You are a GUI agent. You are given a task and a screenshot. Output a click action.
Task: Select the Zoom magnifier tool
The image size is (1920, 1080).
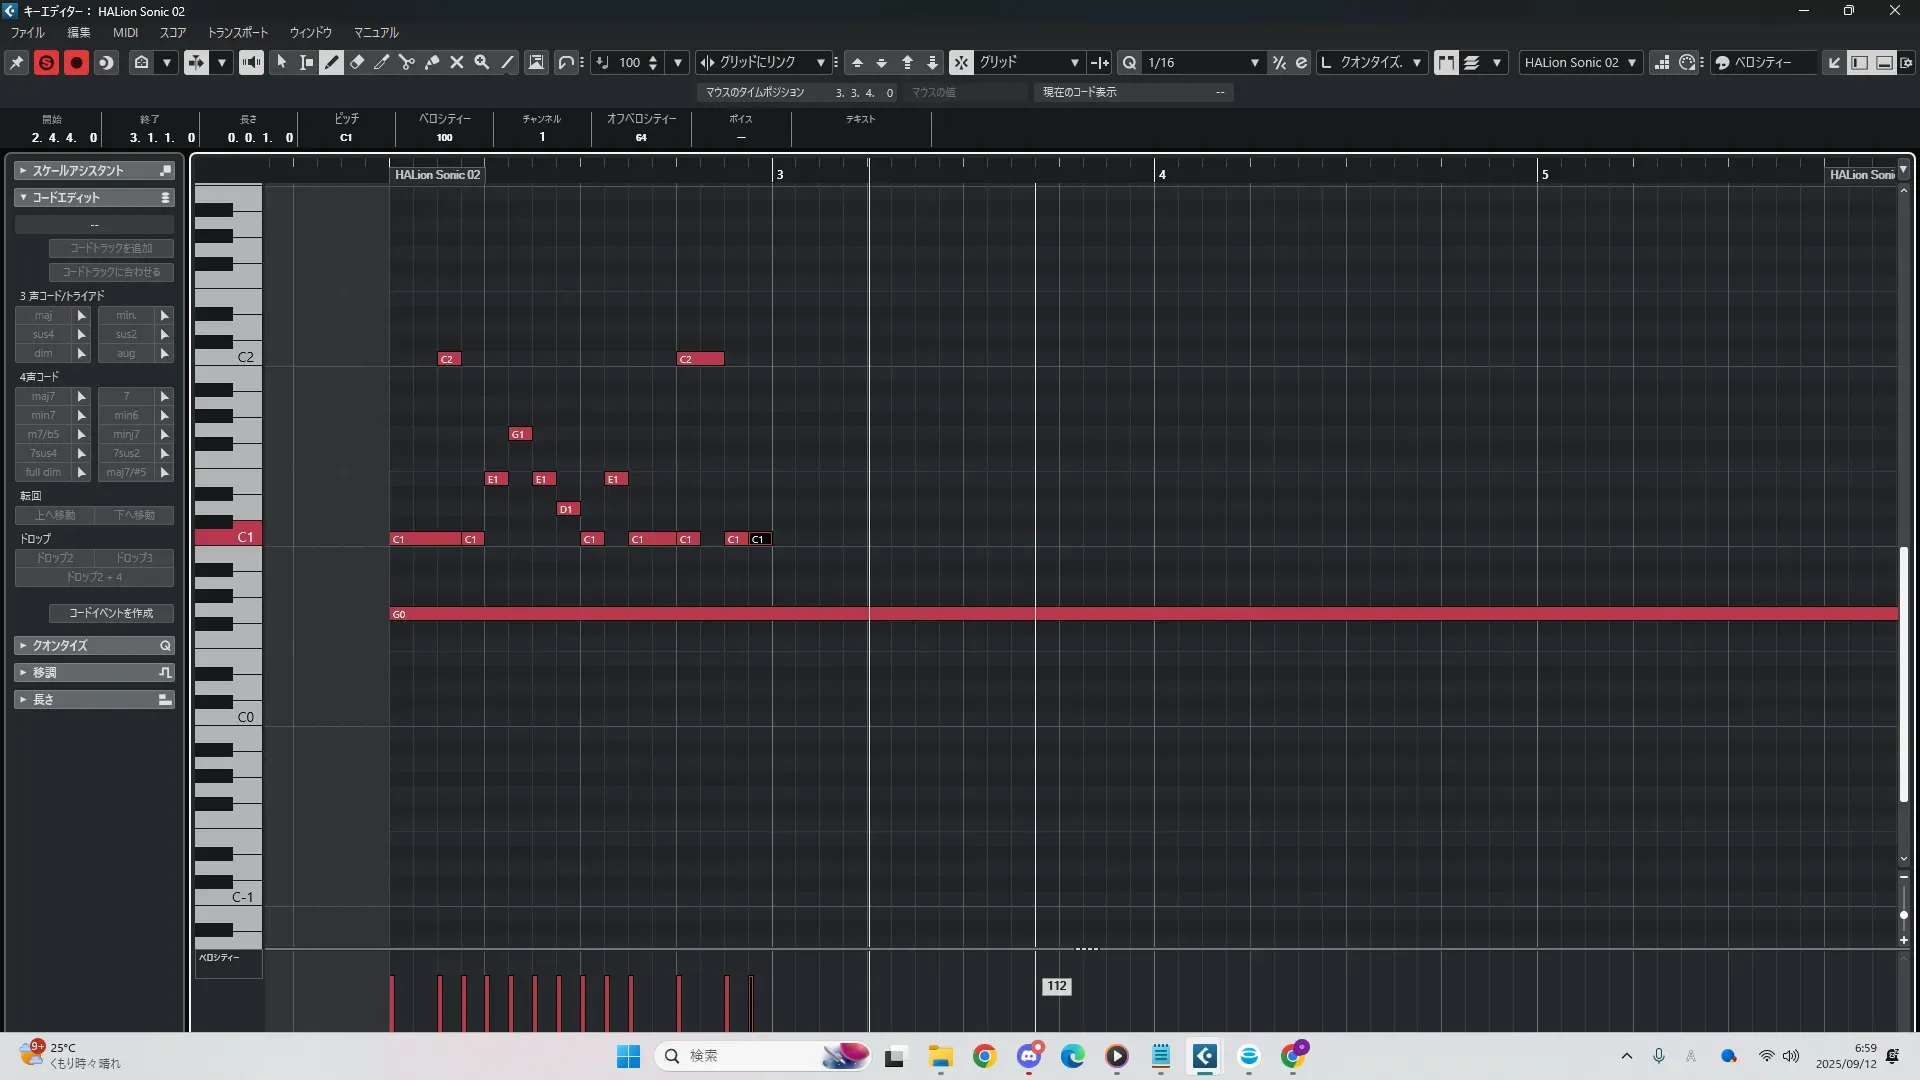click(482, 62)
